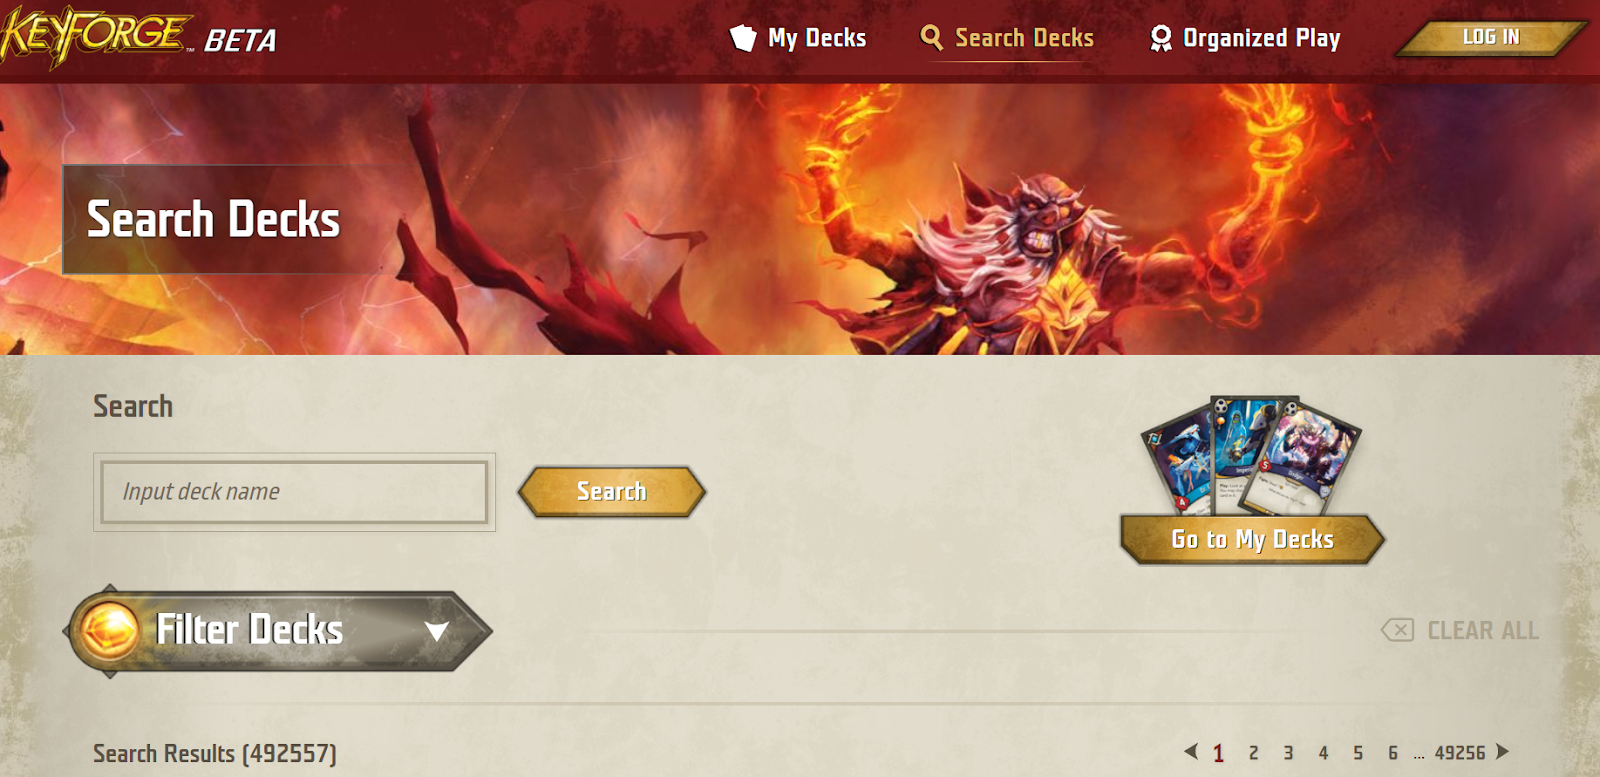Open the Organized Play menu item
This screenshot has height=777, width=1600.
[1245, 38]
